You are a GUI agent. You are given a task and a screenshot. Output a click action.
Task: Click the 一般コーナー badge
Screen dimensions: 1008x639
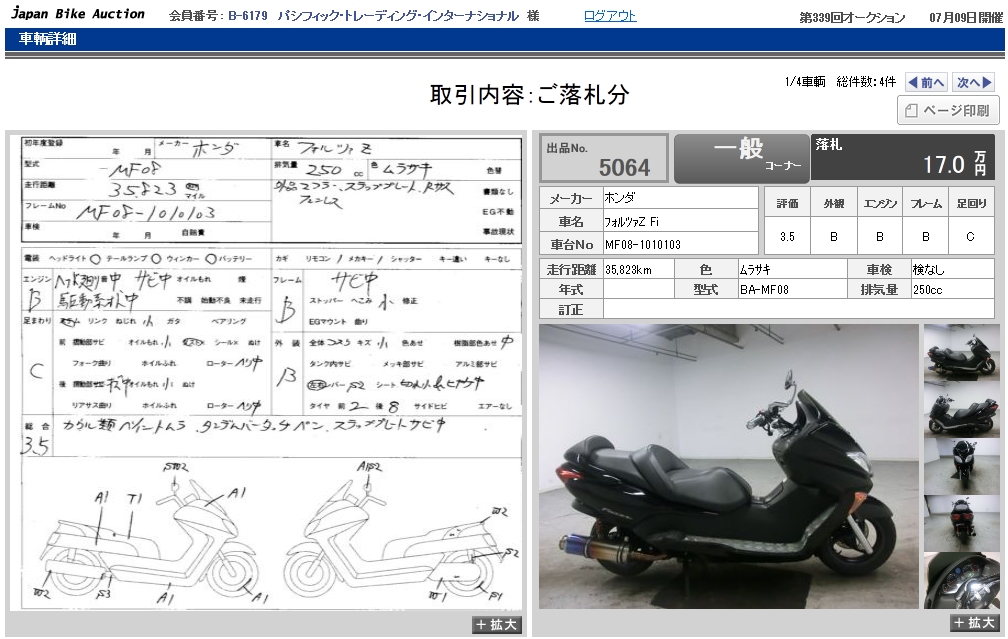click(742, 158)
